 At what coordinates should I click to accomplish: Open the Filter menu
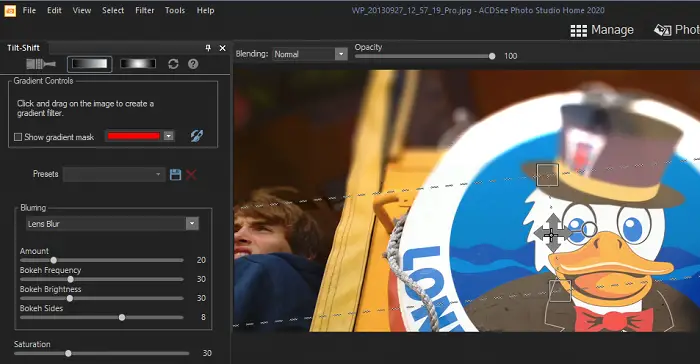tap(145, 10)
